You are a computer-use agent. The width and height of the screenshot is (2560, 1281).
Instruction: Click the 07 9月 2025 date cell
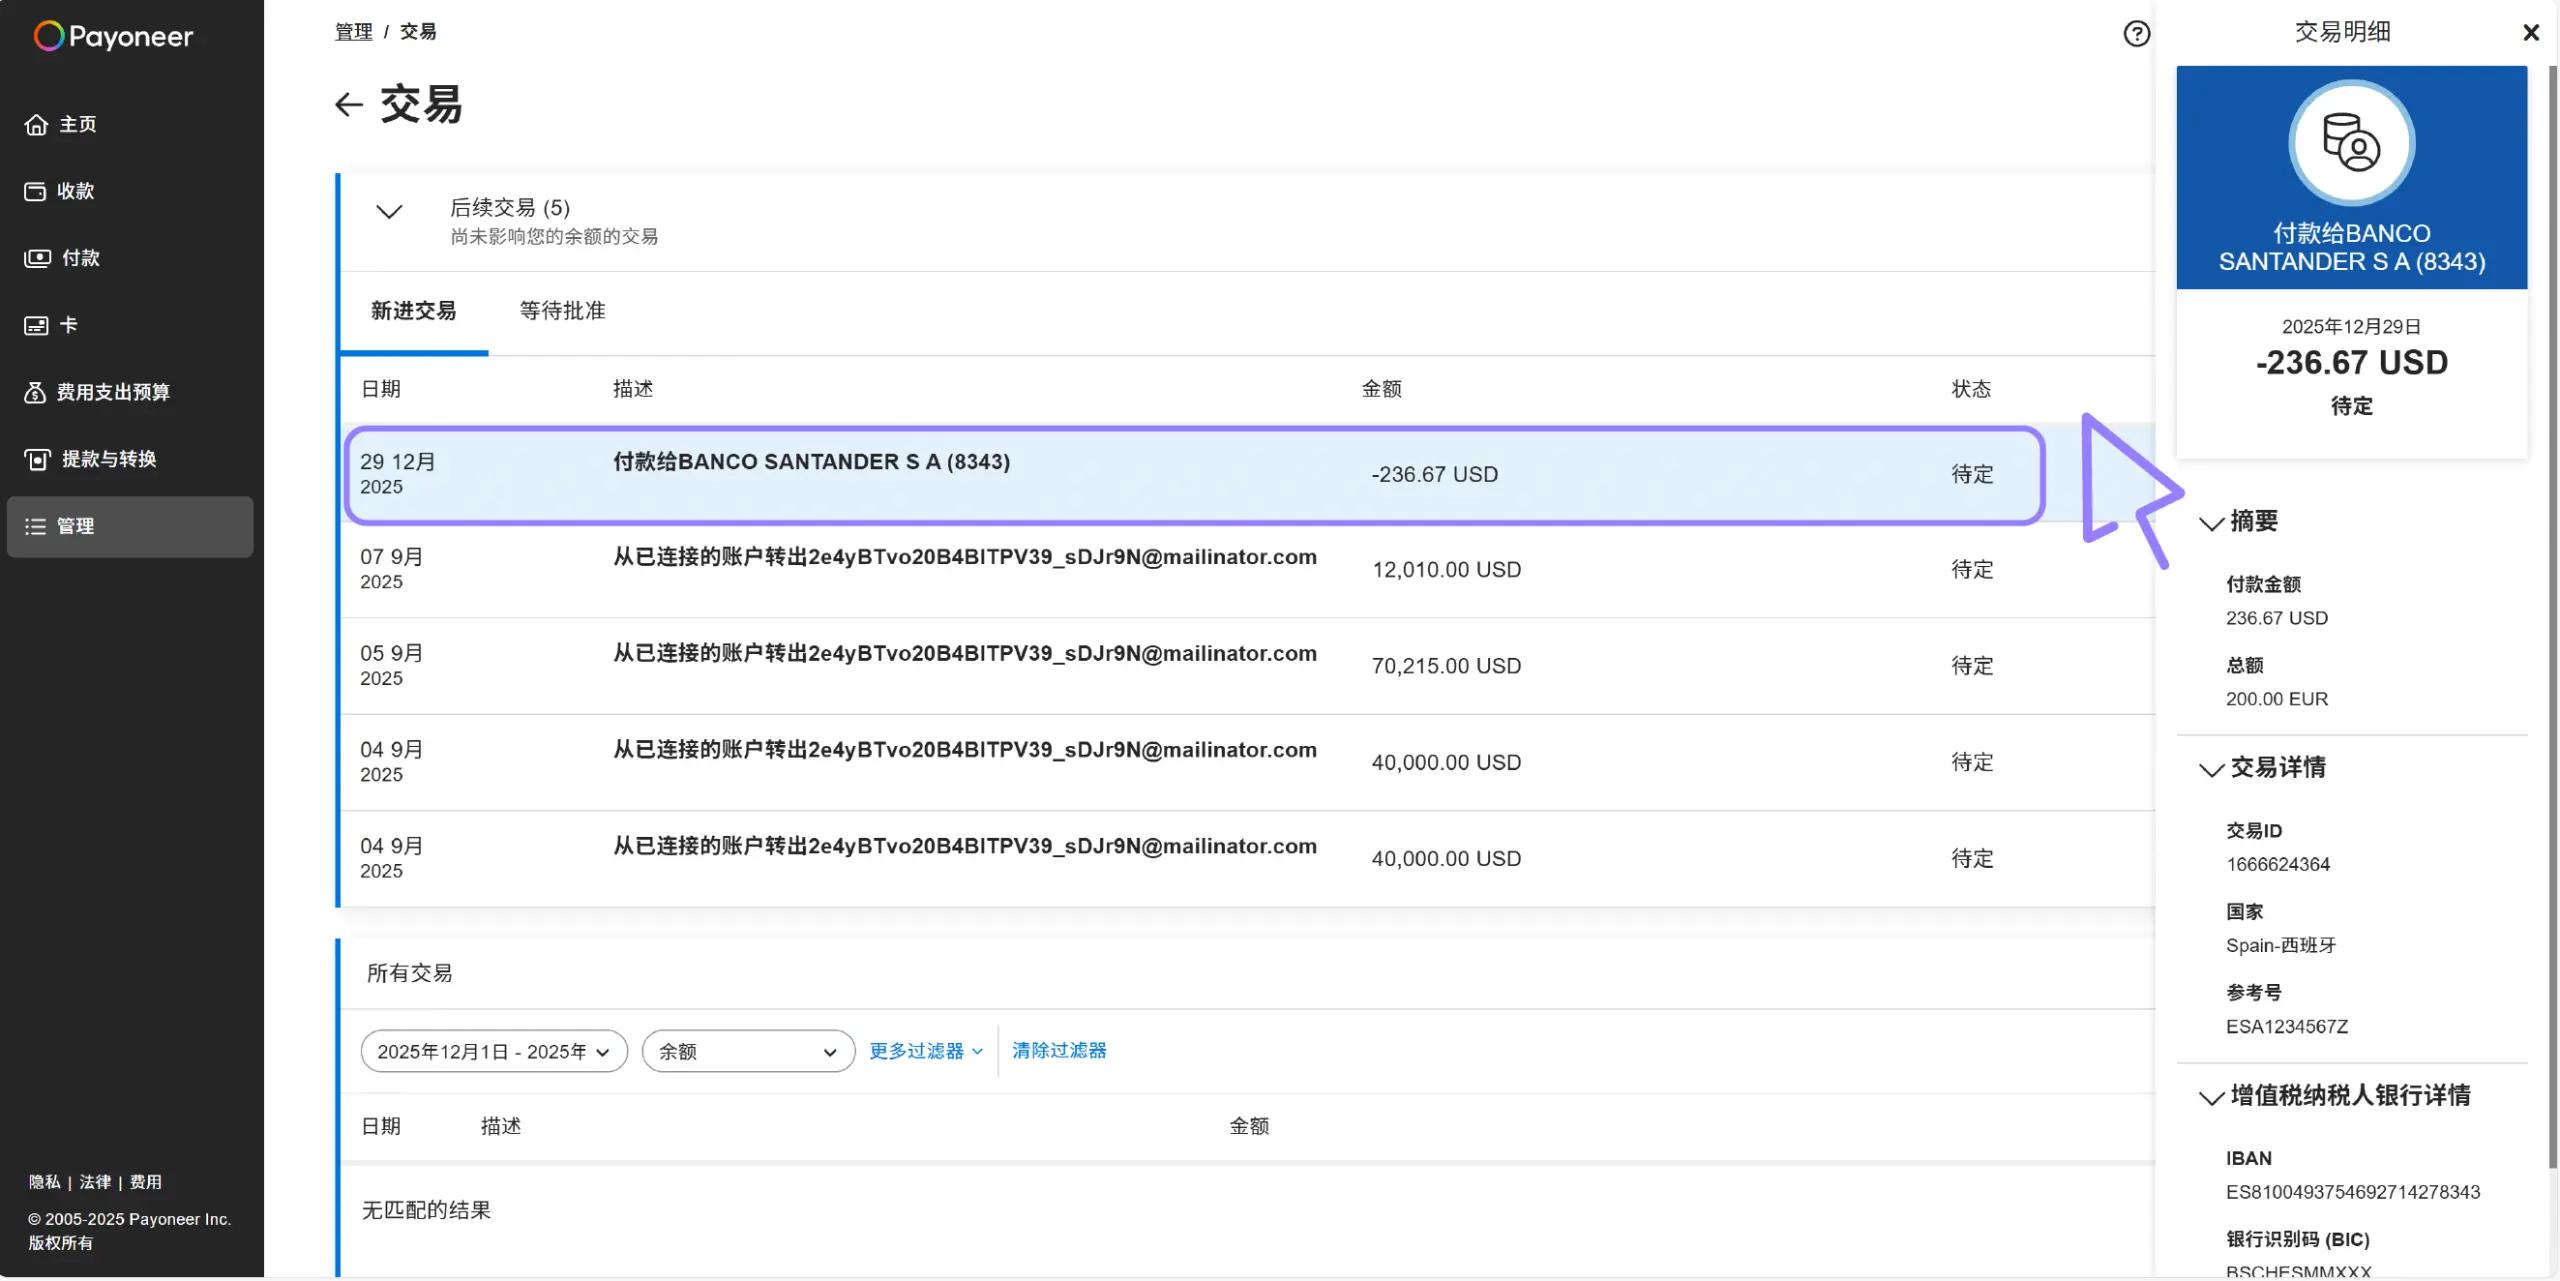(x=391, y=569)
